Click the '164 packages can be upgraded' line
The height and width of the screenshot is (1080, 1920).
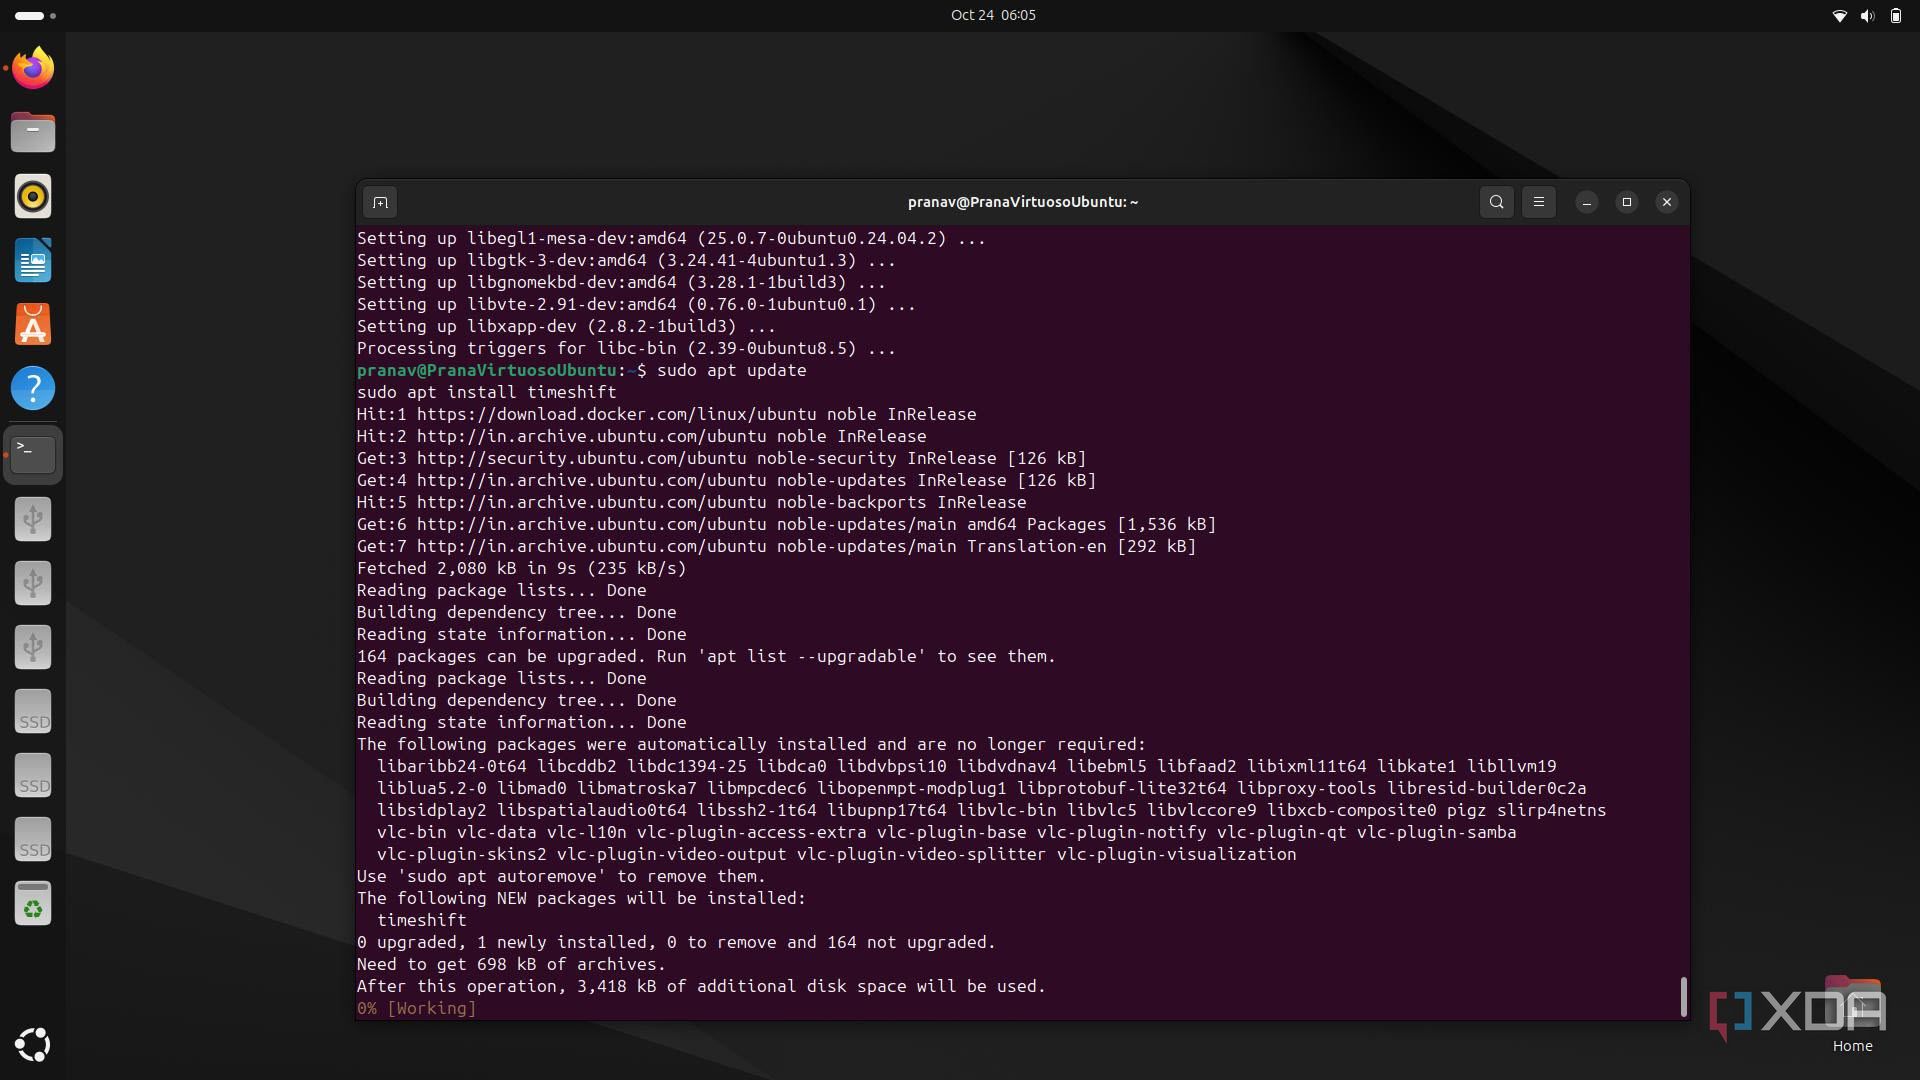point(706,656)
